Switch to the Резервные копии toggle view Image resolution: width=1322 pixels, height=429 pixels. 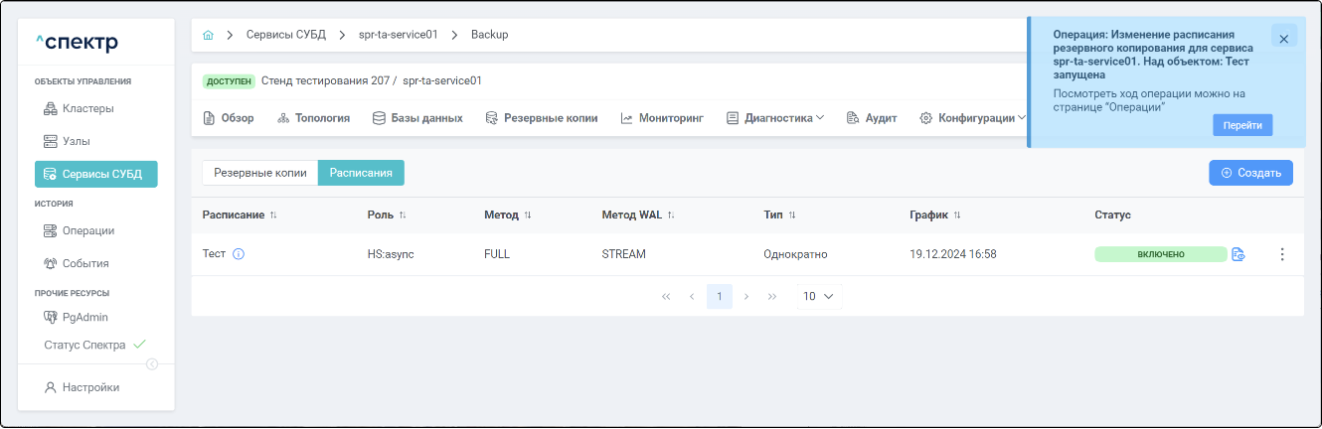260,173
